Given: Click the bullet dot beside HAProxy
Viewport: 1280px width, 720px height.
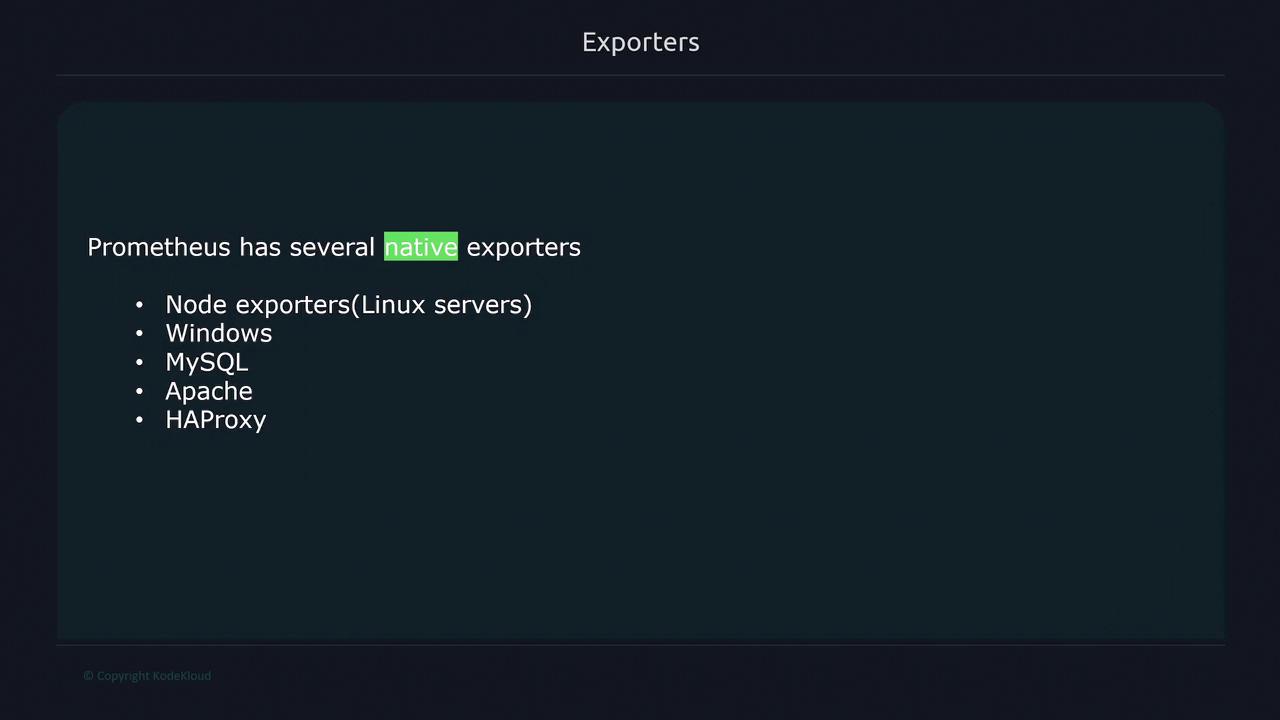Looking at the screenshot, I should [x=140, y=420].
